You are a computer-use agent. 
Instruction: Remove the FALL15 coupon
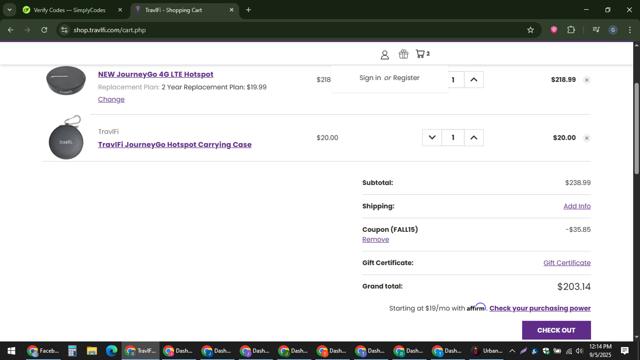coord(376,240)
